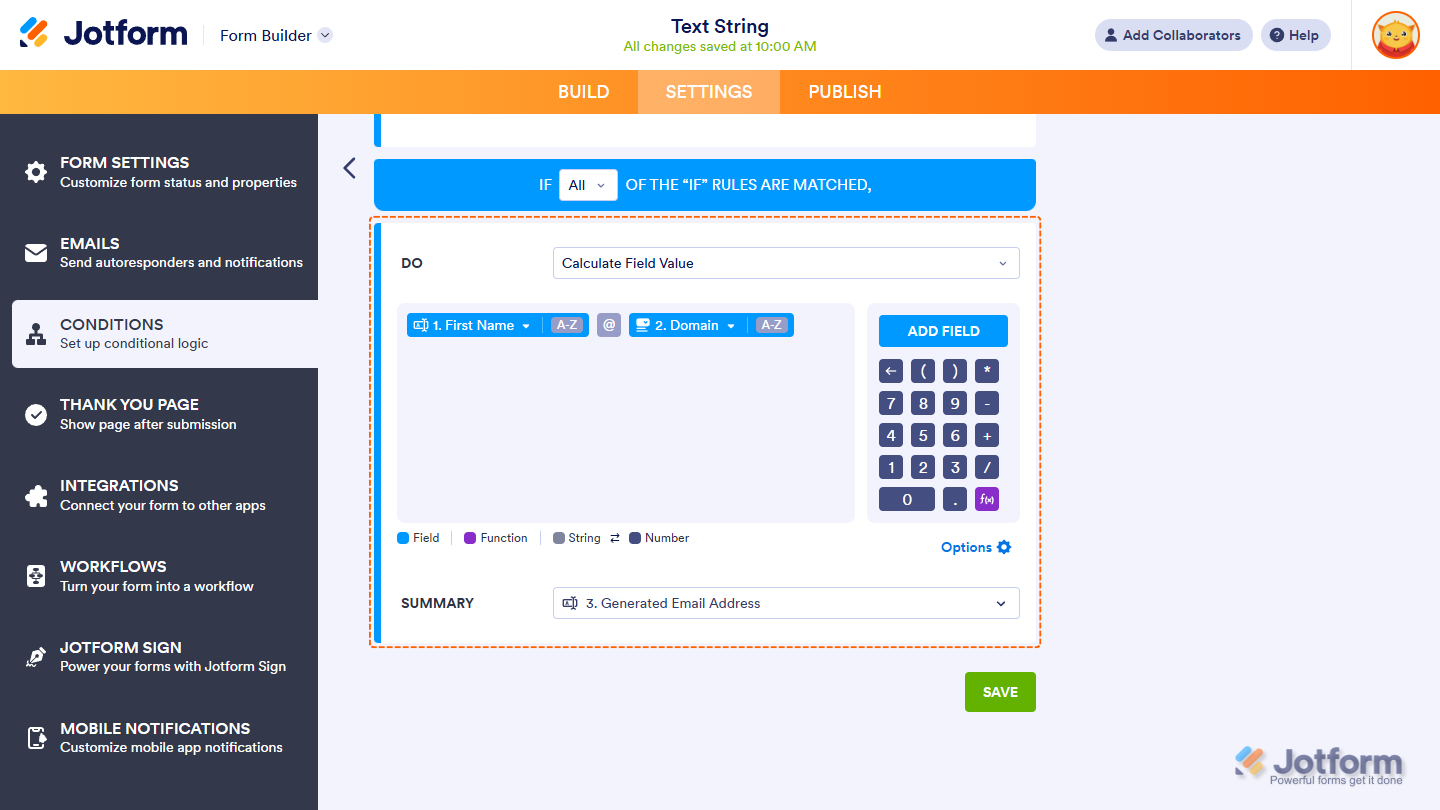Viewport: 1440px width, 810px height.
Task: Open Options with the gear icon
Action: (975, 547)
